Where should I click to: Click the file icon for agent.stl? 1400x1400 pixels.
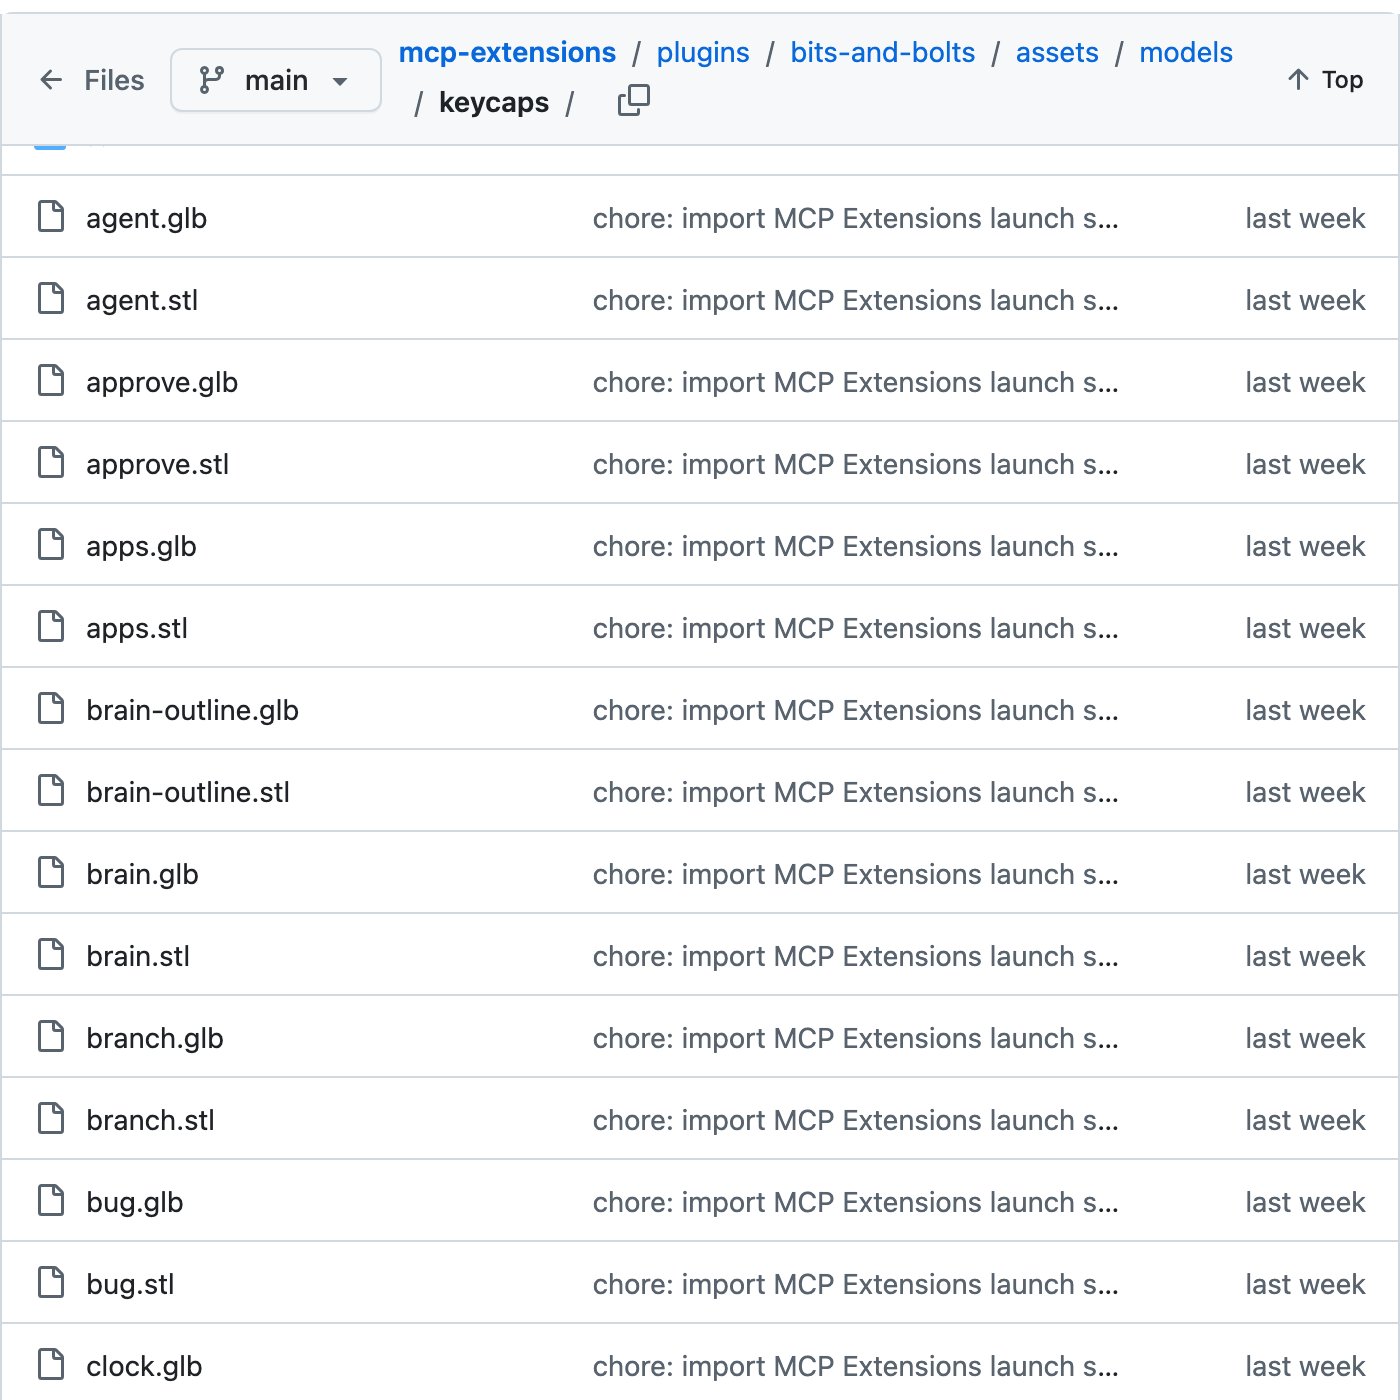(51, 299)
